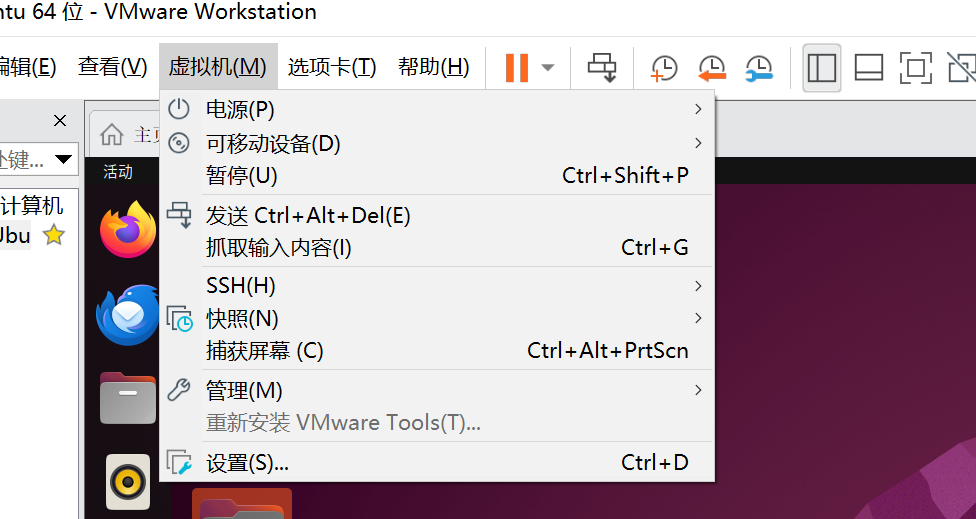Open the orange folder icon on the Ubuntu desktop
The image size is (976, 519).
(x=242, y=503)
